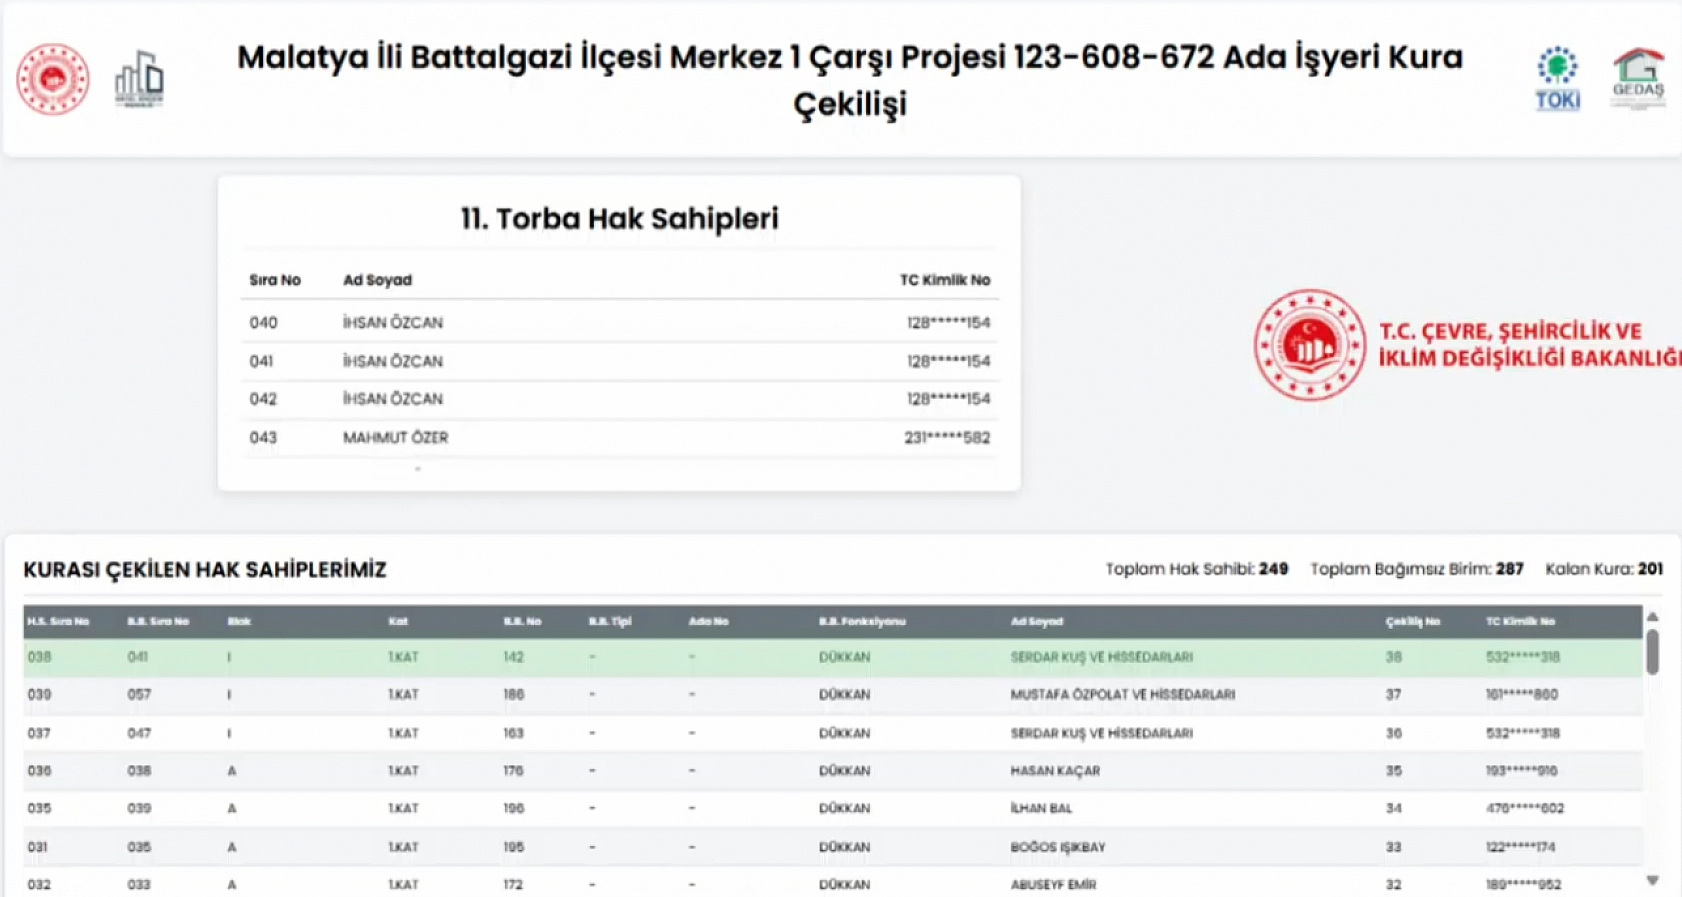
Task: Select the HASAN KAÇAR row
Action: tap(1055, 771)
